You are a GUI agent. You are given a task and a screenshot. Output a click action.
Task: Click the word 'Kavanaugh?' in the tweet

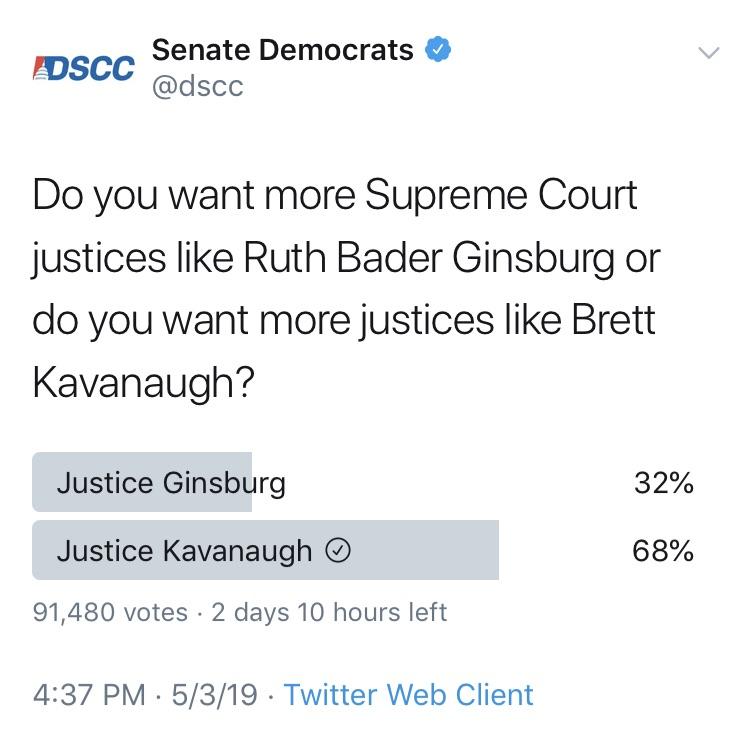(x=143, y=384)
